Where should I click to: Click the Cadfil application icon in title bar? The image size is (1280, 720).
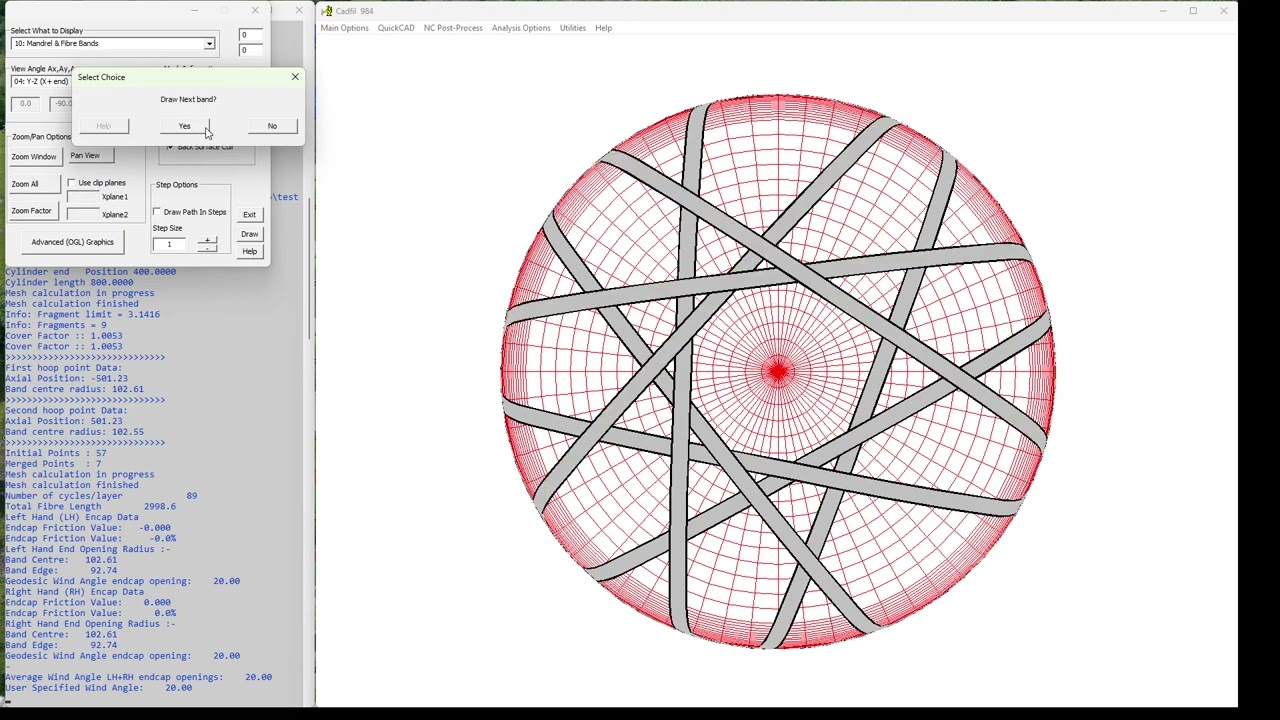click(327, 11)
